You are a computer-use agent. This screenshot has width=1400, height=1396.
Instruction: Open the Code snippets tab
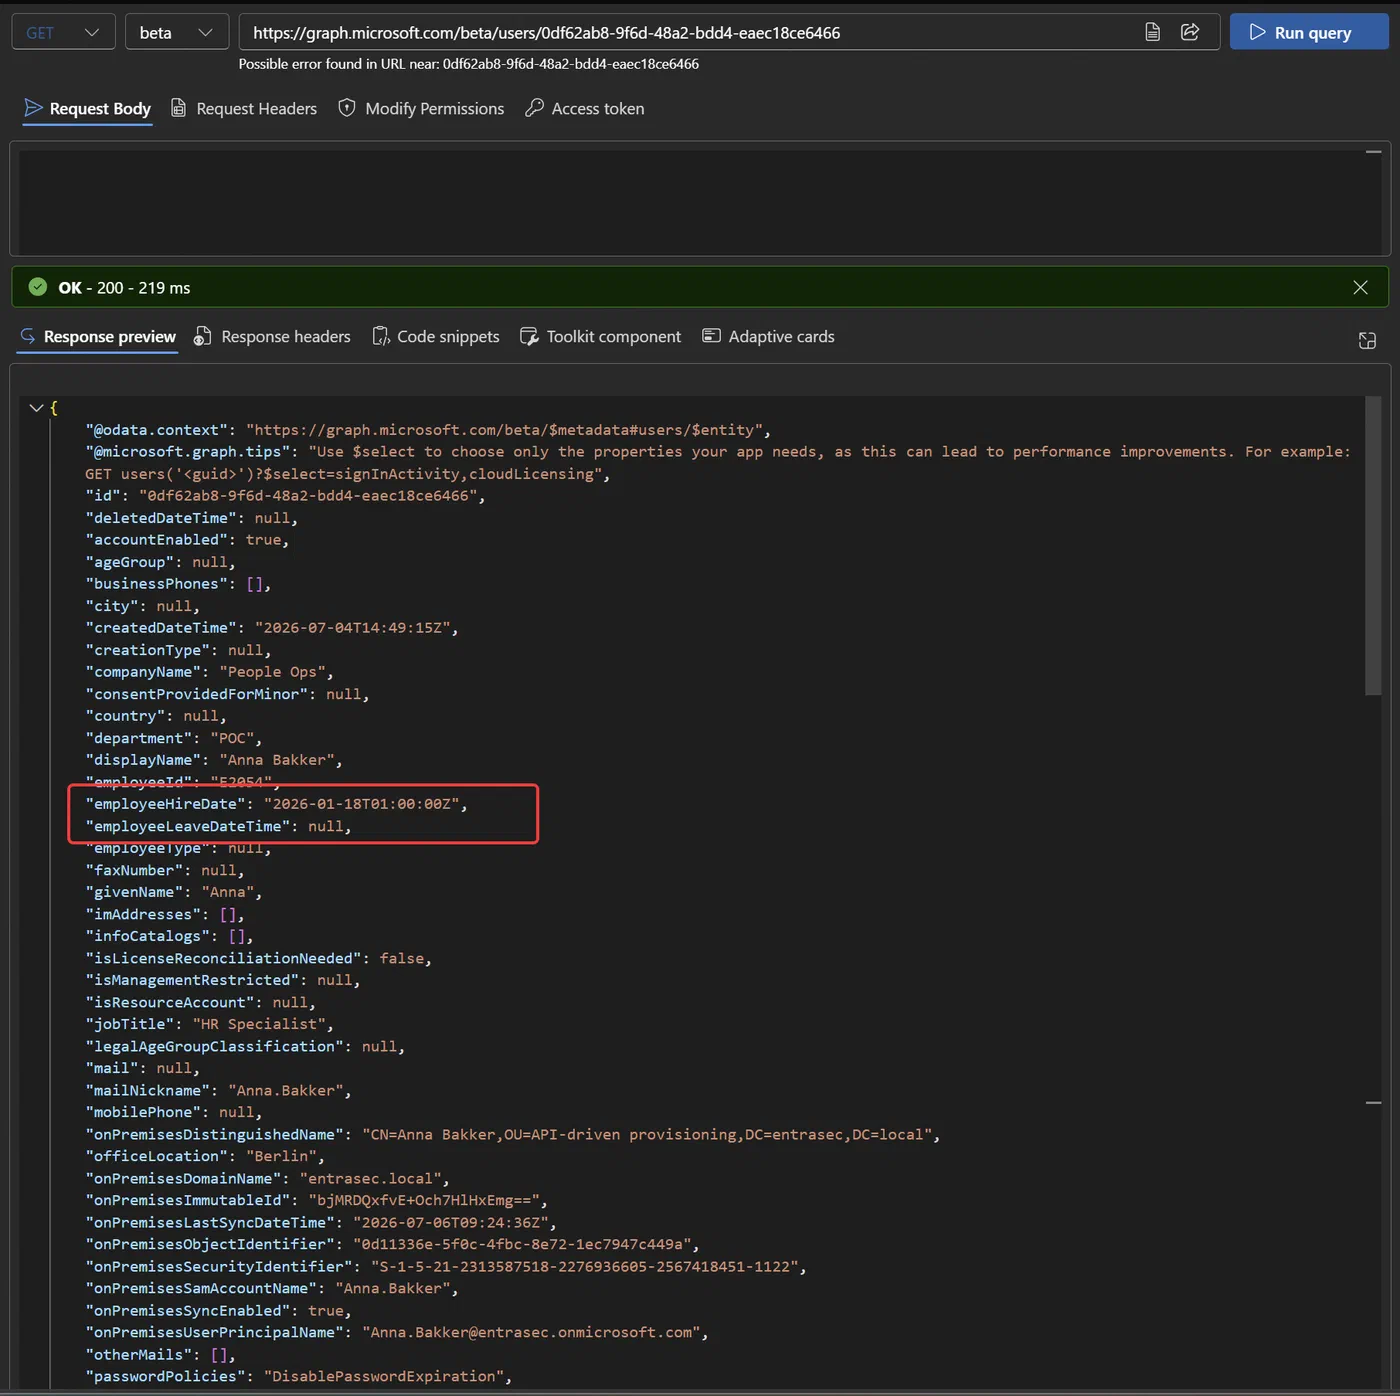click(436, 336)
